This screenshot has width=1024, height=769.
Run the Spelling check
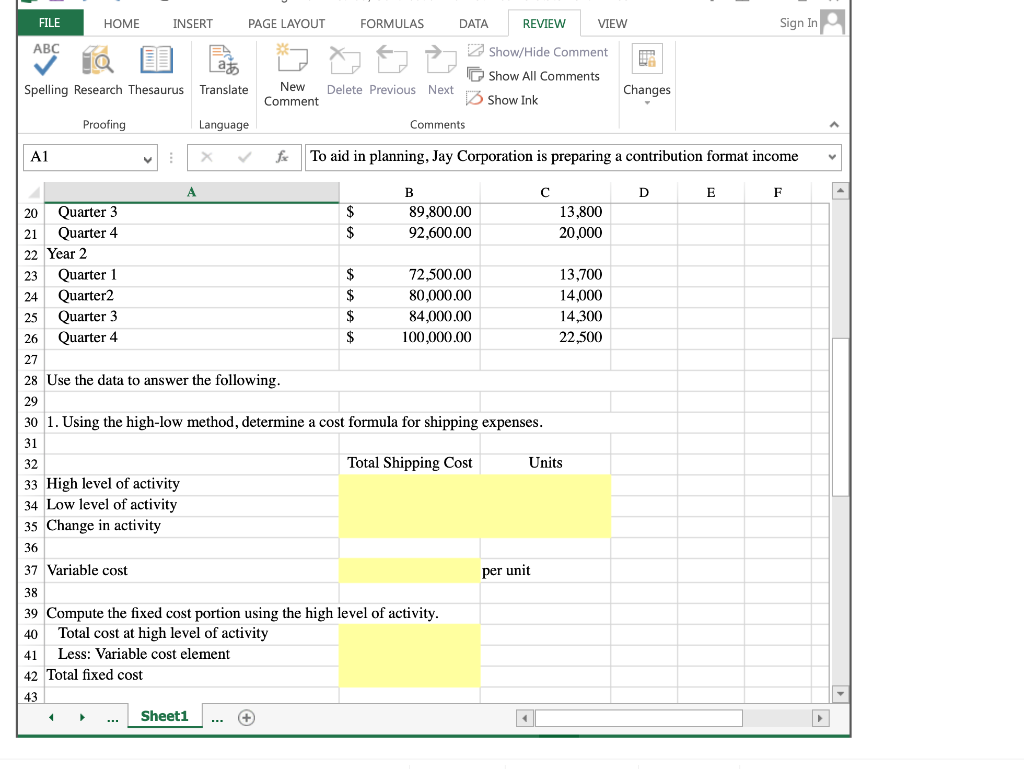coord(46,70)
